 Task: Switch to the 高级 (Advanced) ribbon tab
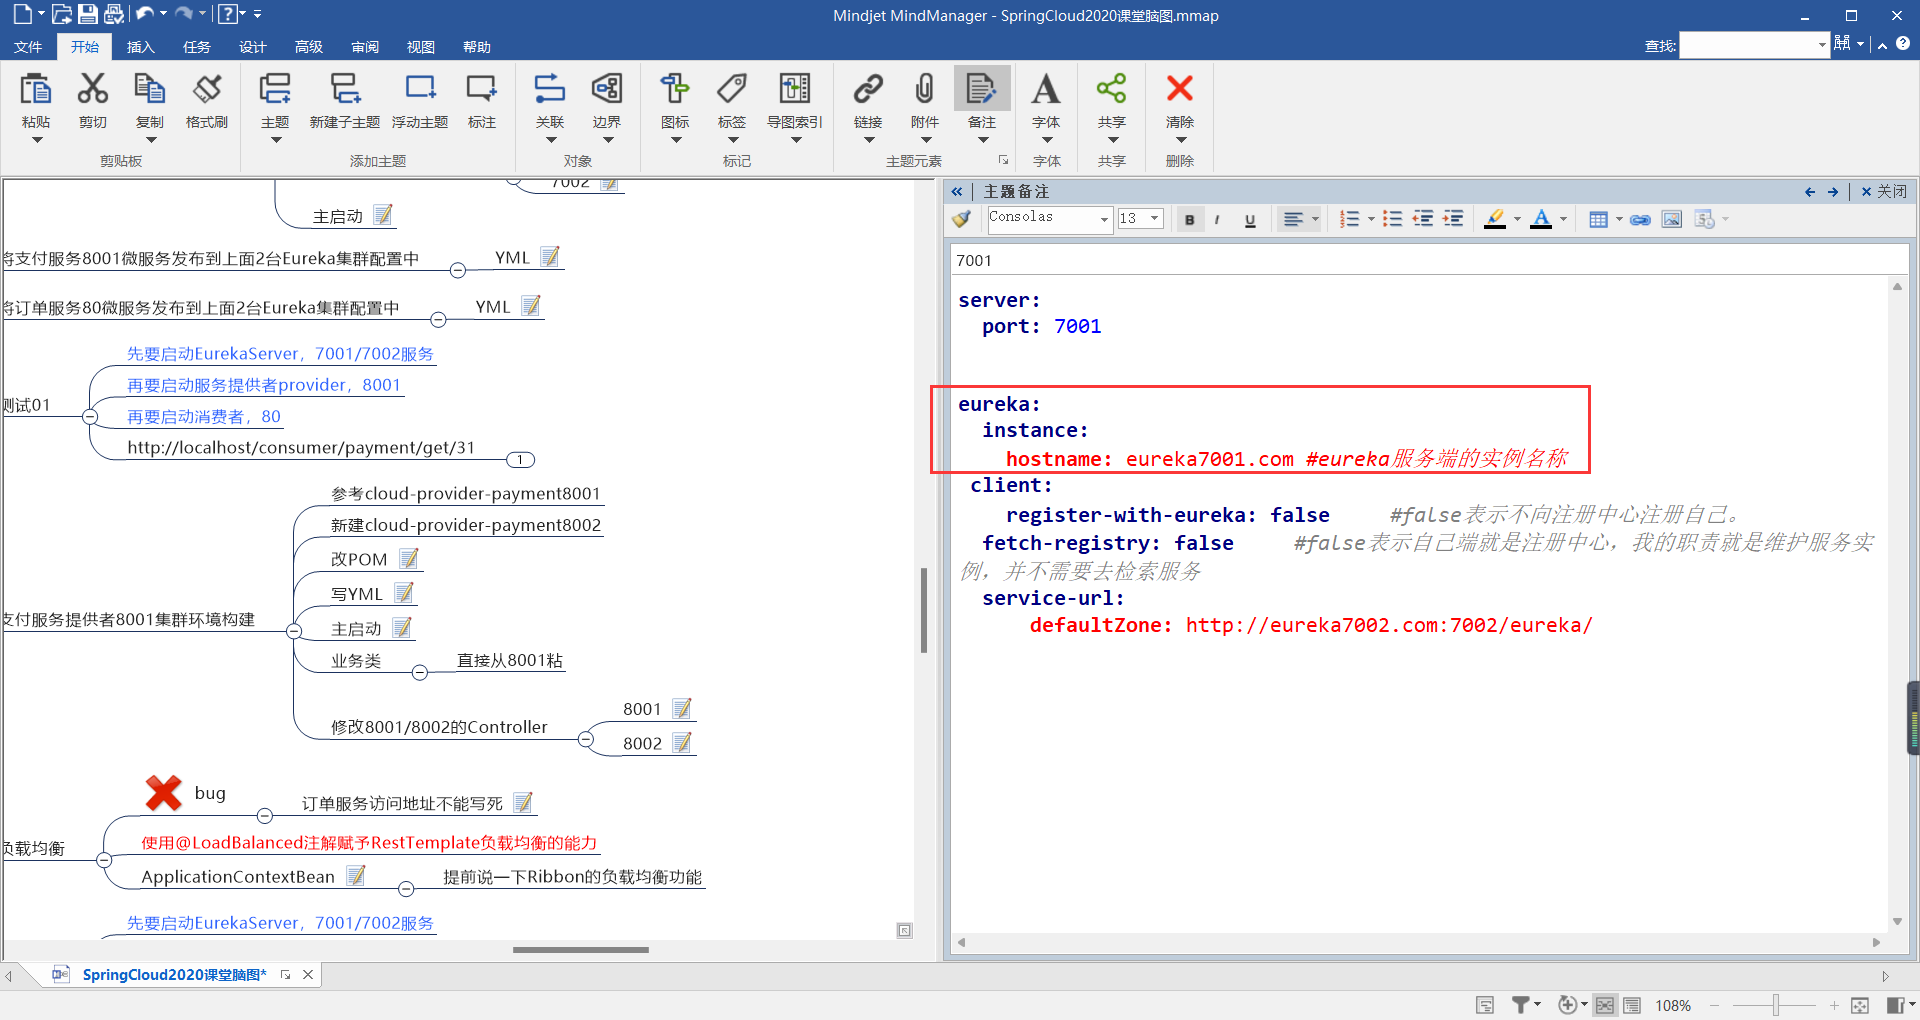(309, 47)
